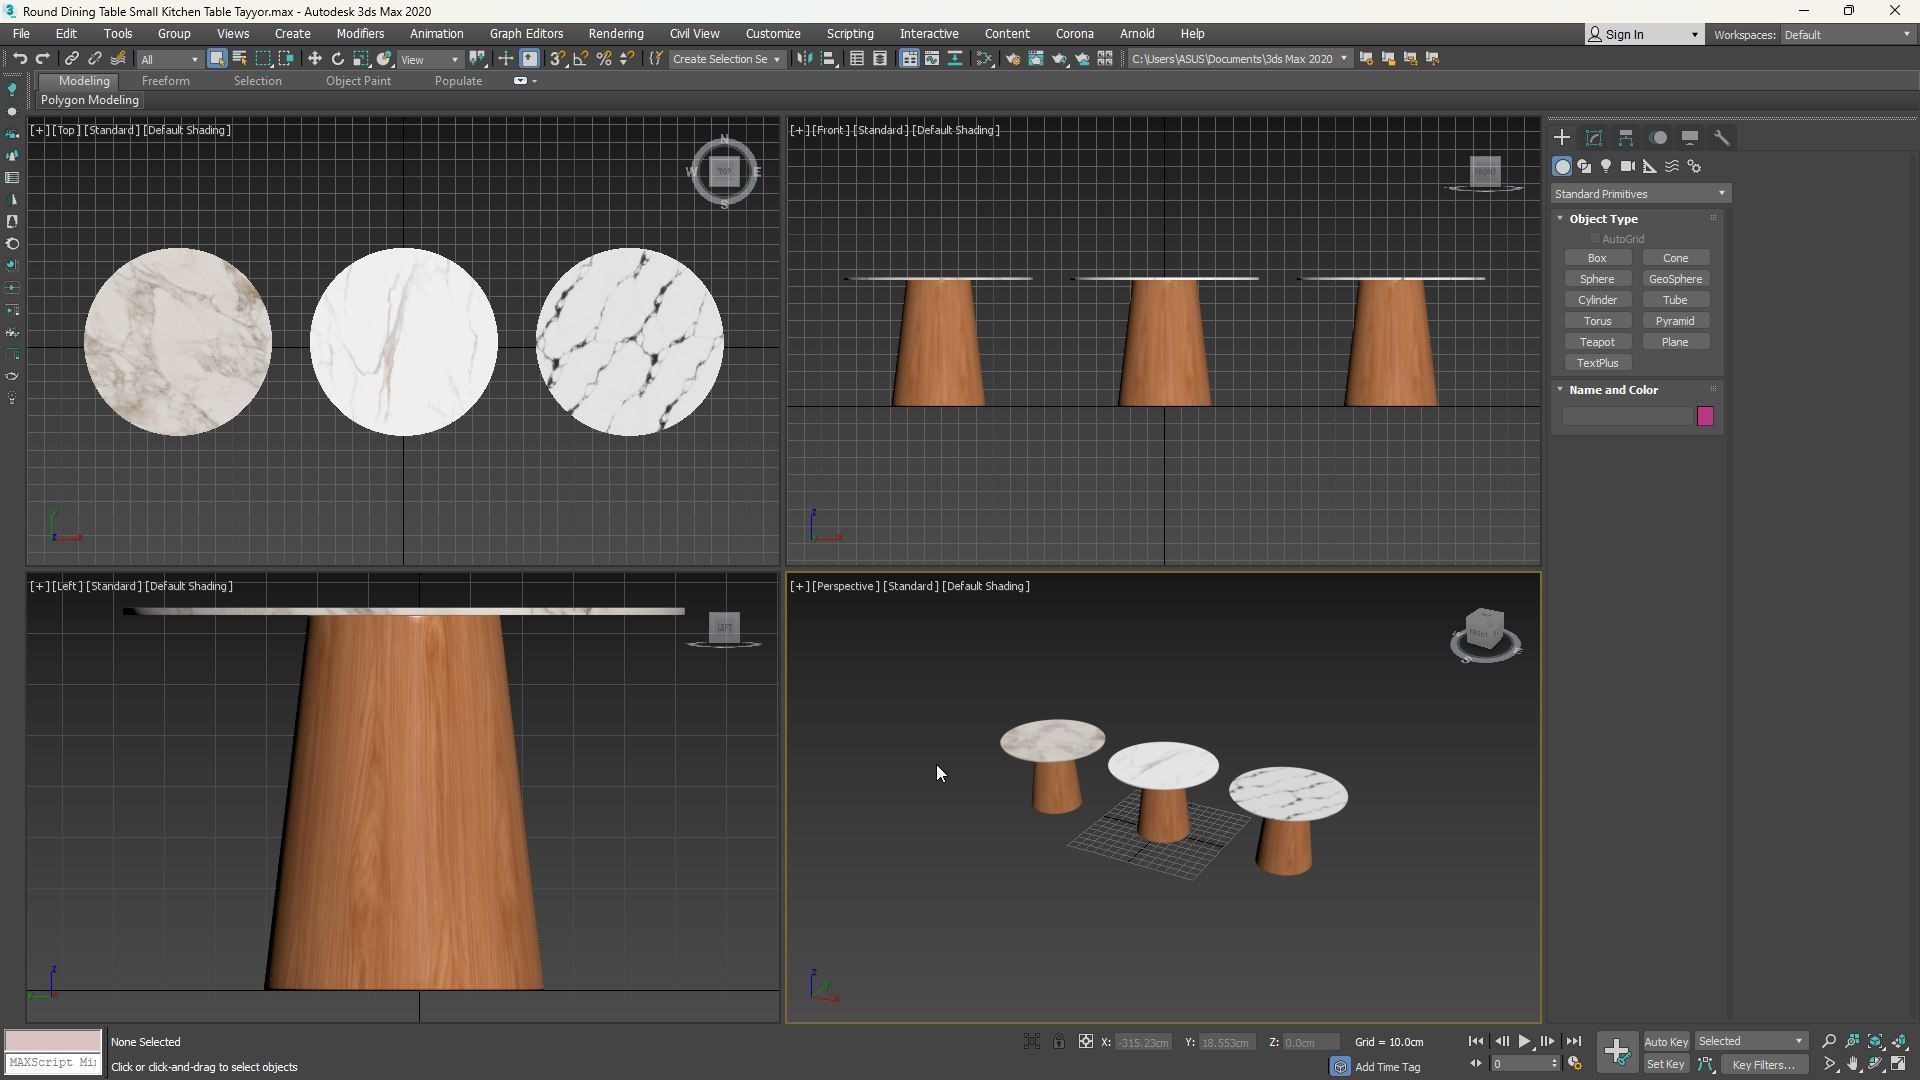Select the Helpers category icon
This screenshot has height=1080, width=1920.
(x=1650, y=167)
